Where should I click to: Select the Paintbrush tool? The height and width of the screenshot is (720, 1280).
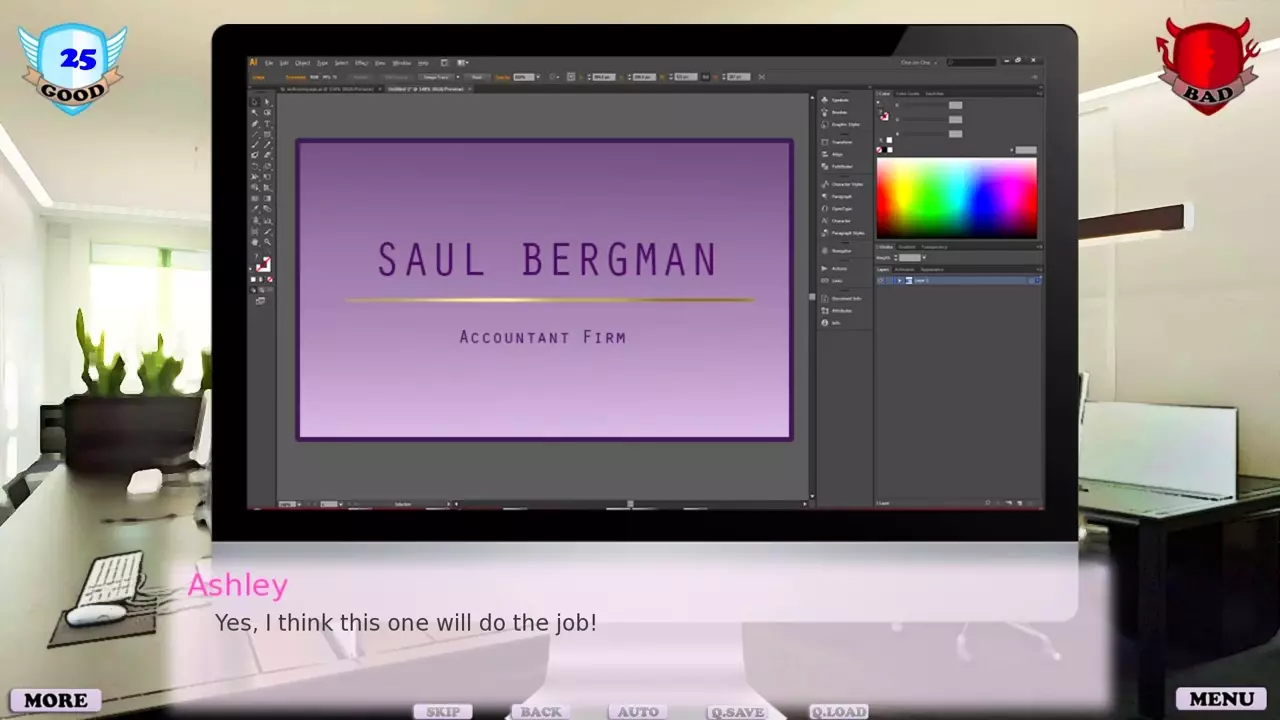click(x=254, y=145)
